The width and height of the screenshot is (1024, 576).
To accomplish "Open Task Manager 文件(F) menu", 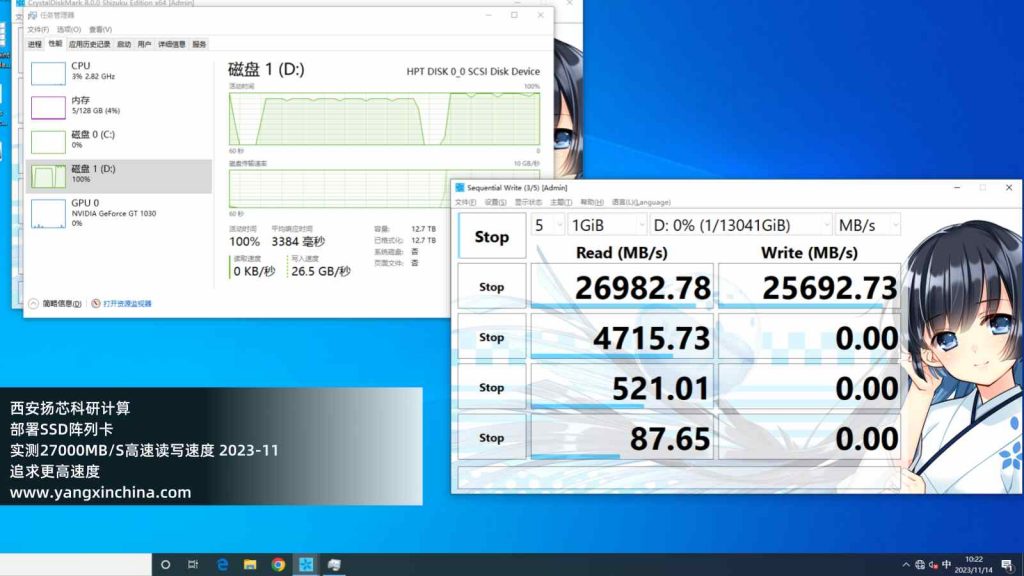I will click(x=38, y=29).
